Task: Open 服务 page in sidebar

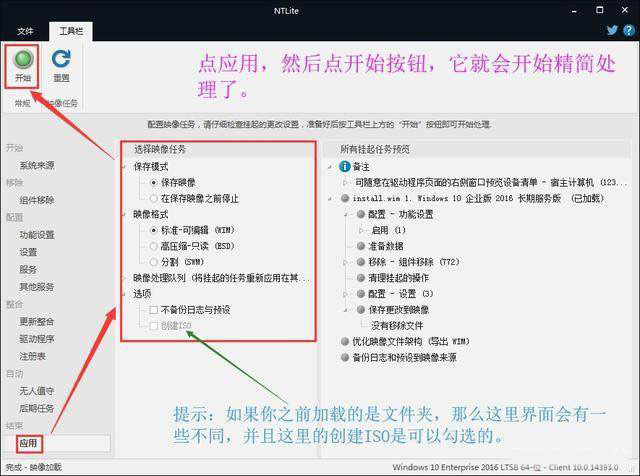Action: (28, 269)
